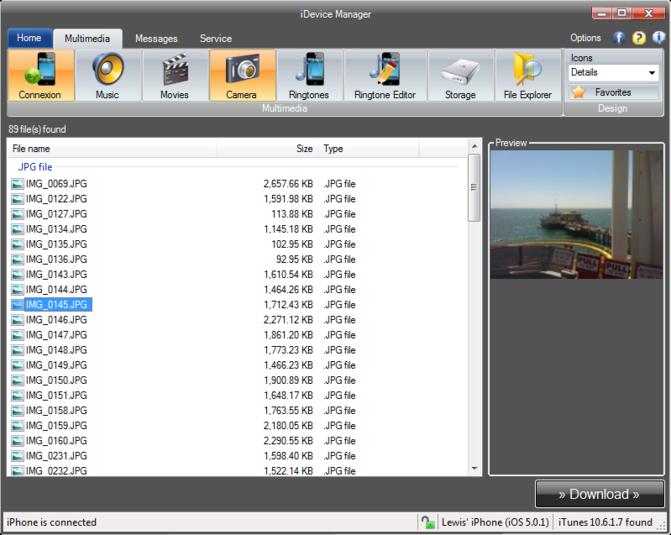Select the Camera icon
Image resolution: width=671 pixels, height=535 pixels.
(242, 75)
